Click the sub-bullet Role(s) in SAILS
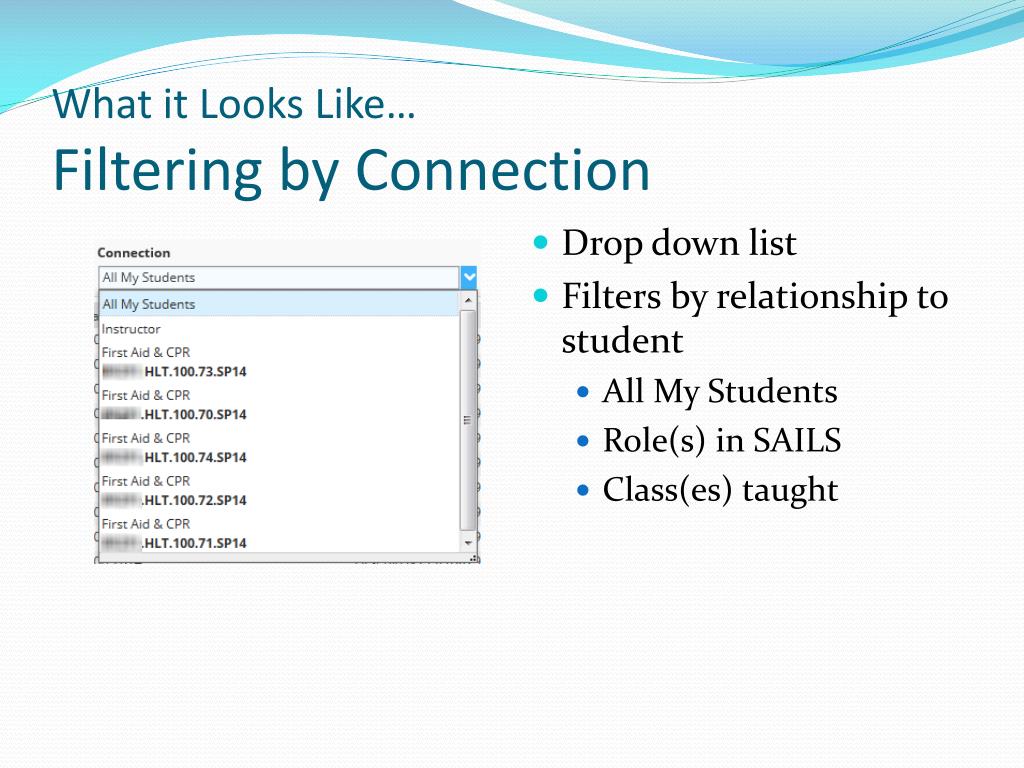The width and height of the screenshot is (1024, 768). [x=722, y=440]
